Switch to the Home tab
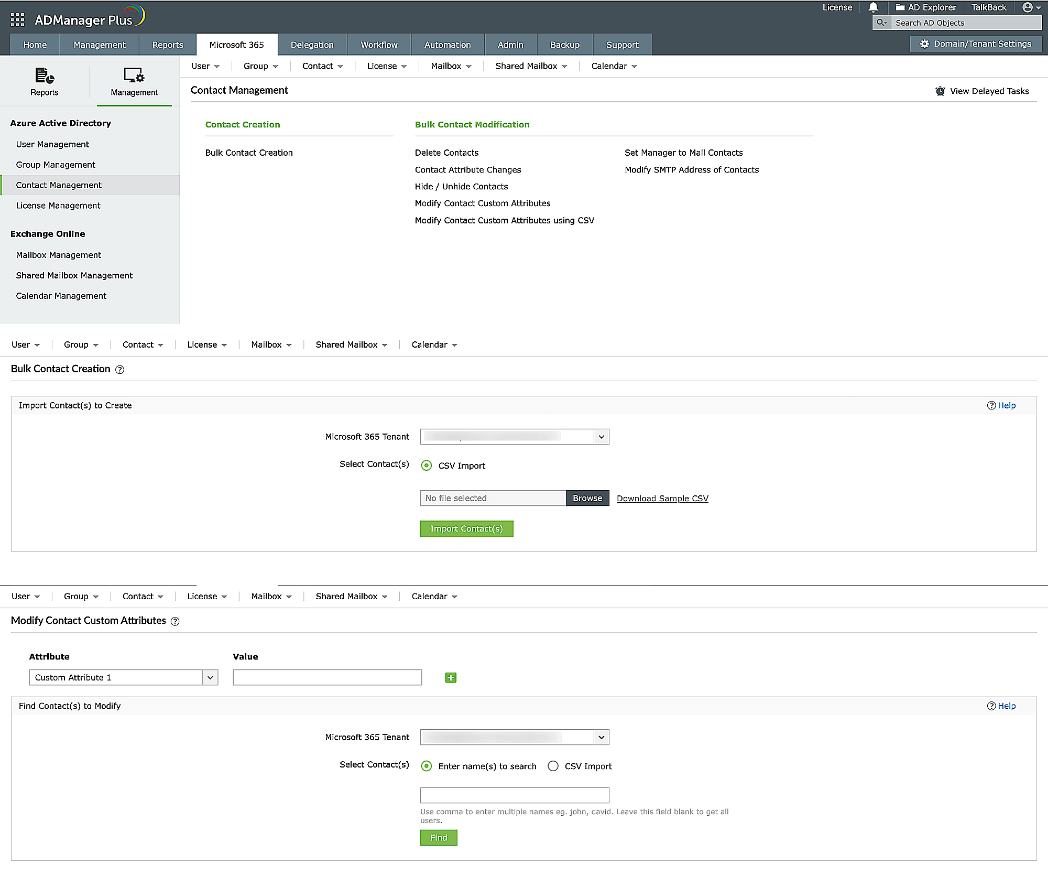1048x877 pixels. click(35, 45)
